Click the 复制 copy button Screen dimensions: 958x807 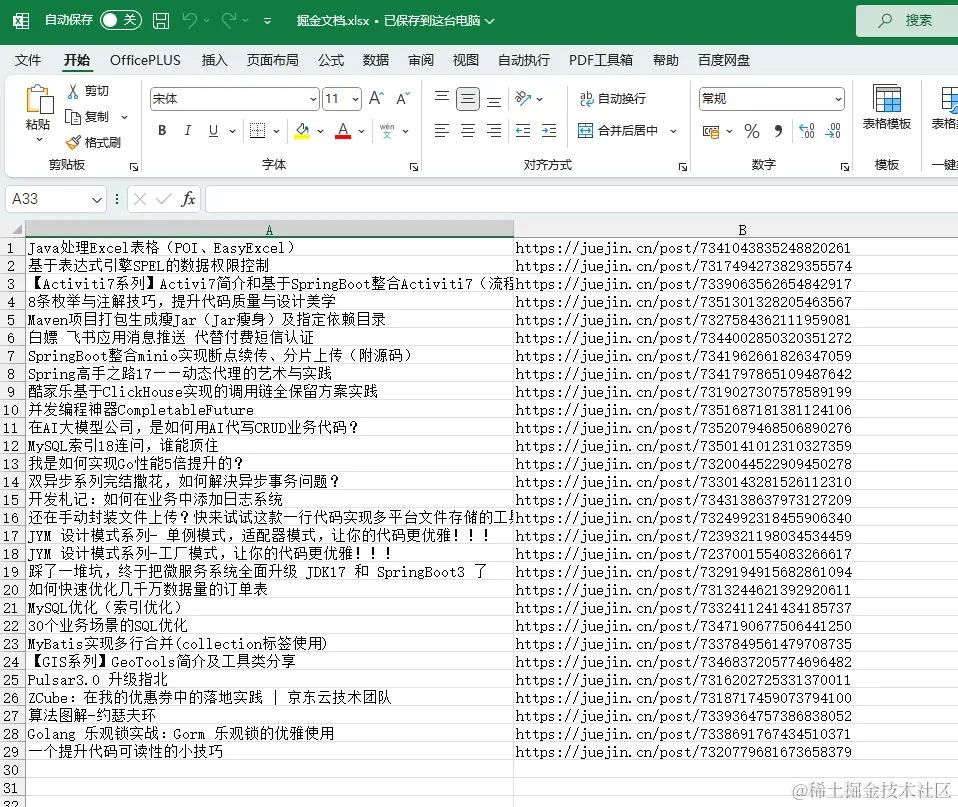pyautogui.click(x=87, y=117)
